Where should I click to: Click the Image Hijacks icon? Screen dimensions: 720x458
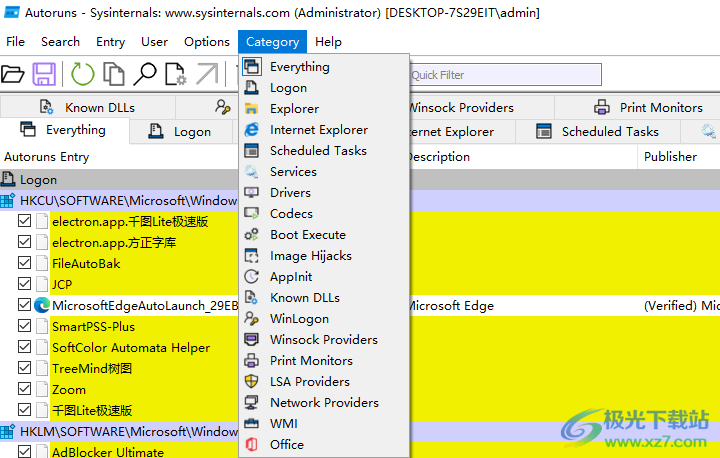click(251, 255)
